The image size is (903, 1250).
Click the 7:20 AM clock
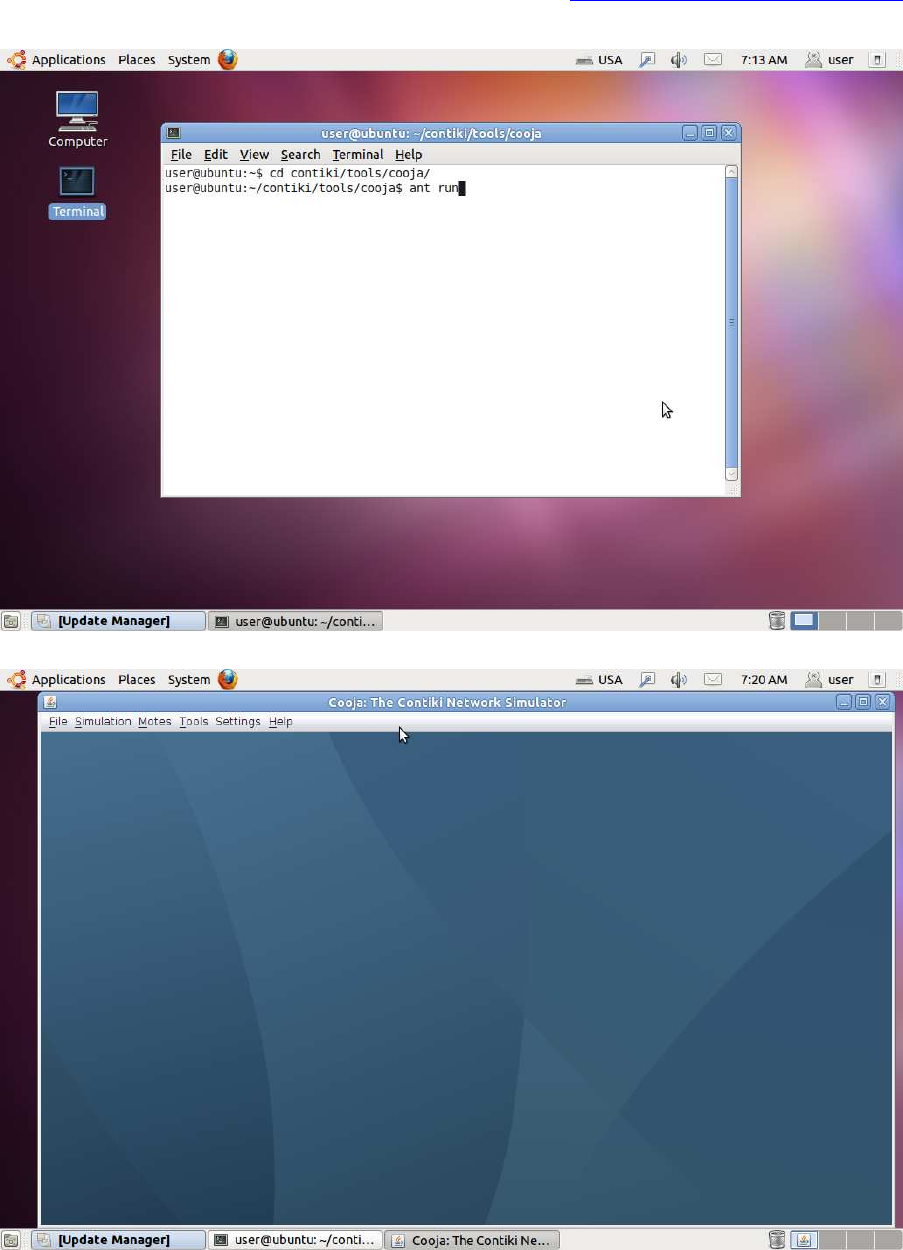click(764, 680)
